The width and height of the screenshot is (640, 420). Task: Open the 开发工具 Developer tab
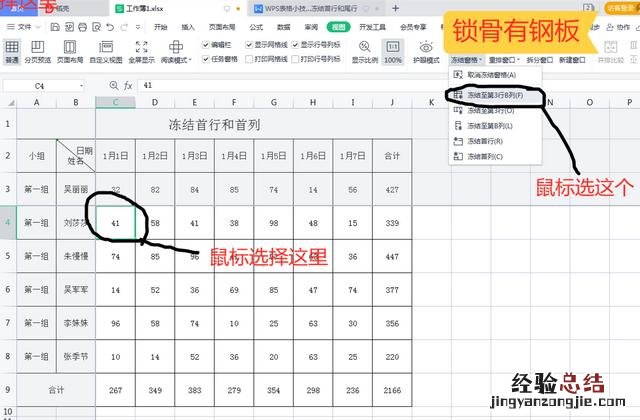372,27
